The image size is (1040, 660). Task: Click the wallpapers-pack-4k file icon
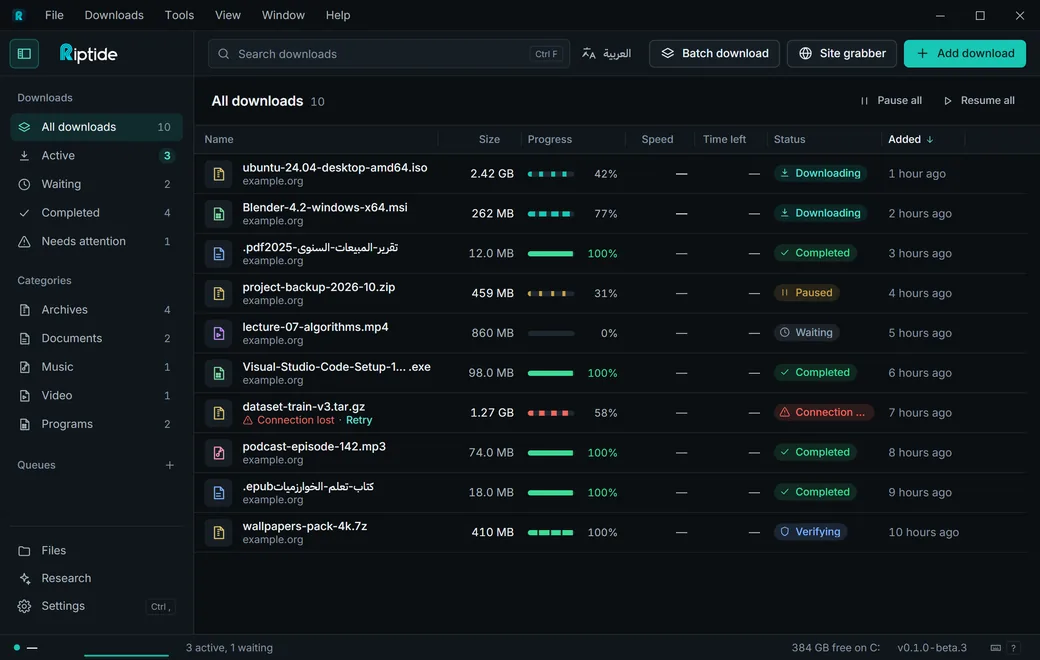(x=218, y=532)
